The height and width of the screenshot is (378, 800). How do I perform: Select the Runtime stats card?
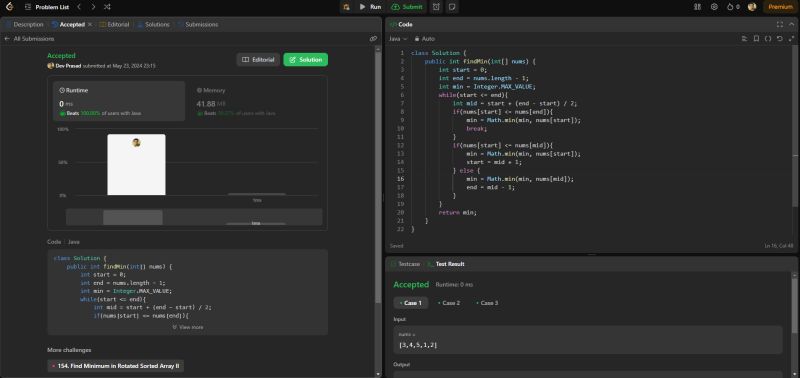[119, 101]
